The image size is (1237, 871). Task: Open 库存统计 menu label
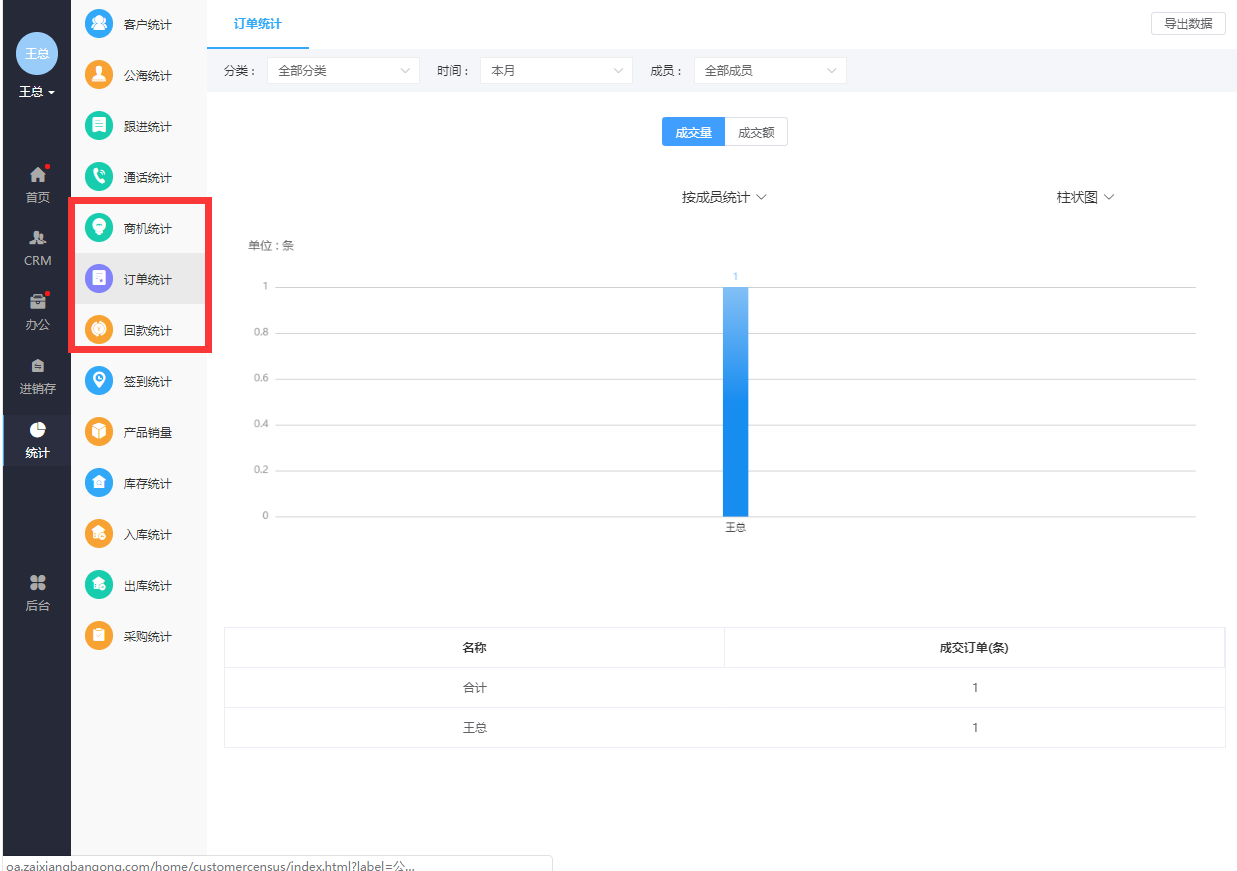[x=148, y=484]
